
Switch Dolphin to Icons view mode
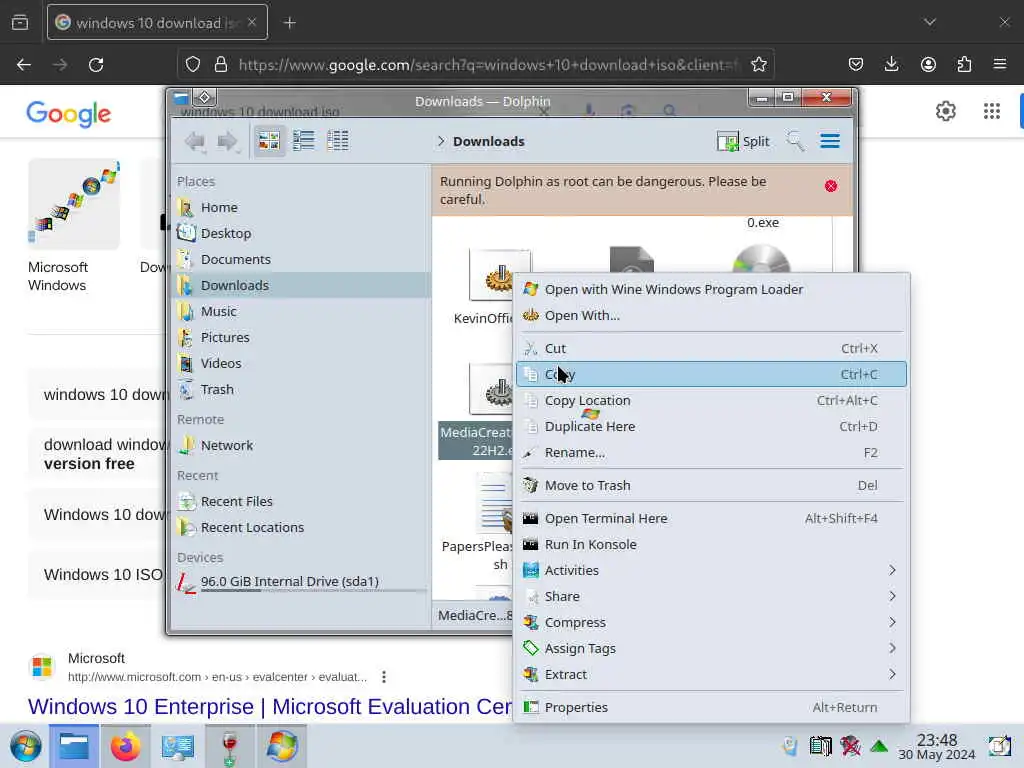[269, 140]
